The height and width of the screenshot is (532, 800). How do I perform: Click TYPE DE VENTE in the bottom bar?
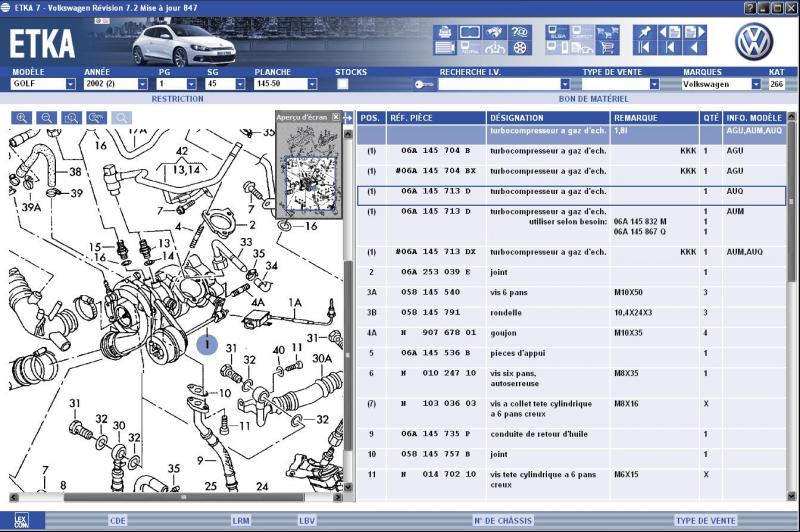click(x=706, y=521)
